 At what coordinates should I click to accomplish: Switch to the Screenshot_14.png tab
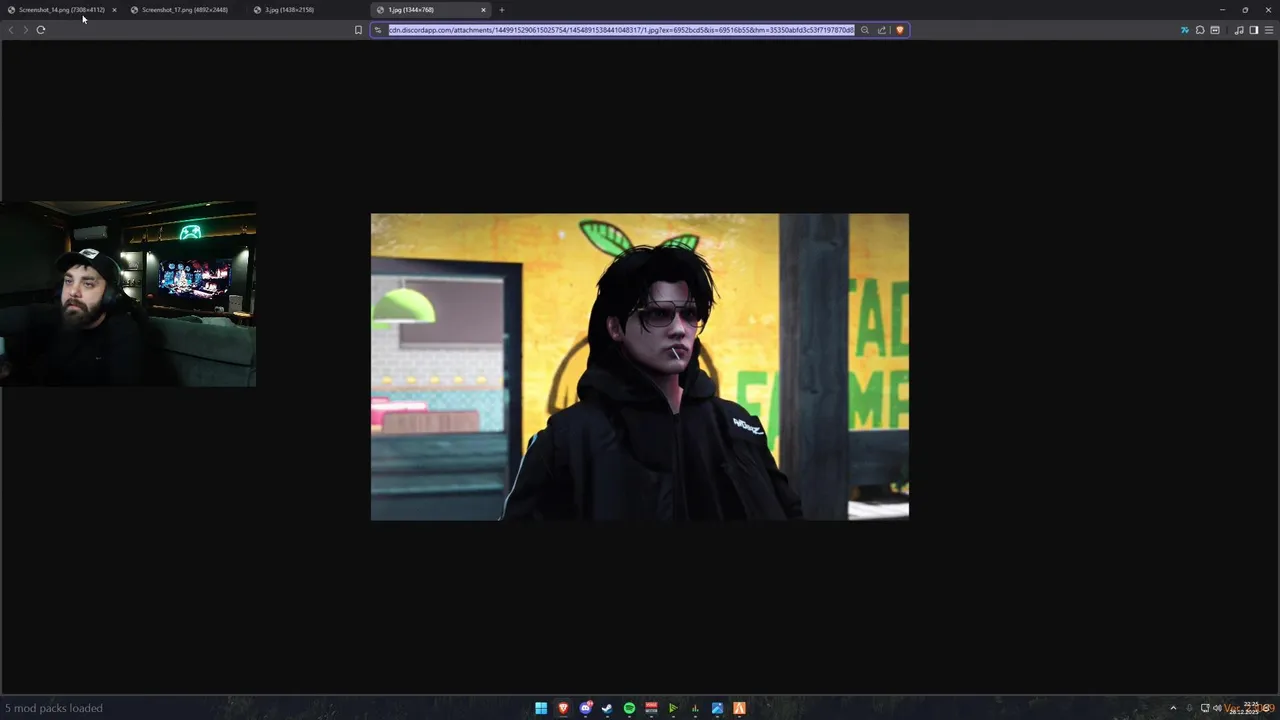pyautogui.click(x=60, y=10)
